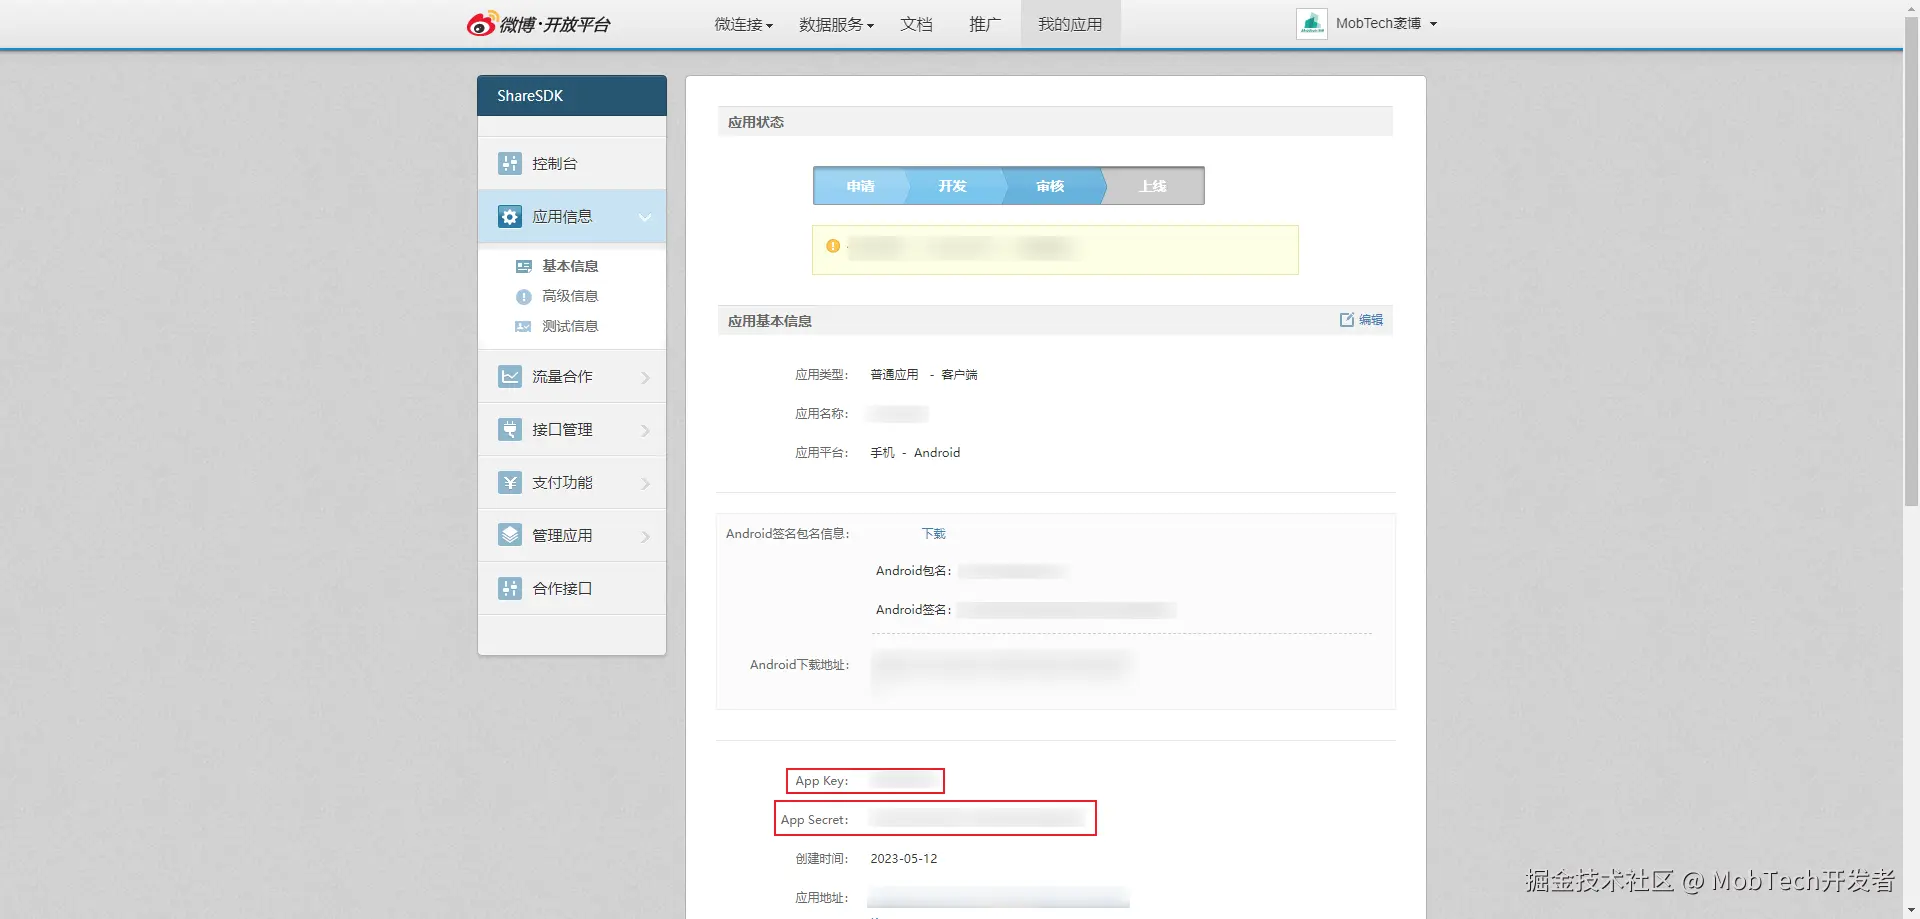Expand the 流量合作 section arrow
Viewport: 1920px width, 919px height.
pos(645,377)
